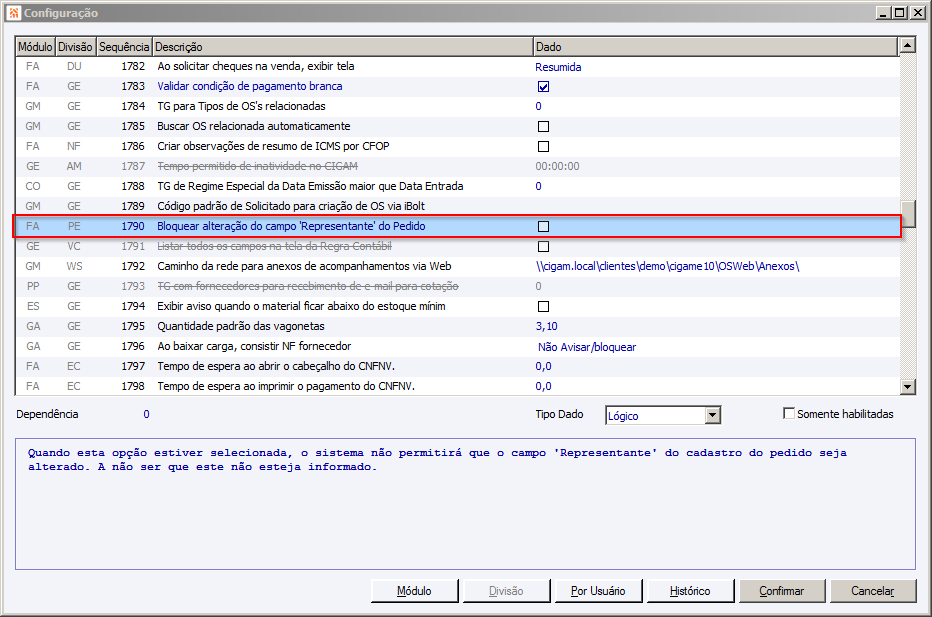Select 'Tempo de espera ao imprimir o pagamento' row
The height and width of the screenshot is (617, 932).
pyautogui.click(x=457, y=386)
